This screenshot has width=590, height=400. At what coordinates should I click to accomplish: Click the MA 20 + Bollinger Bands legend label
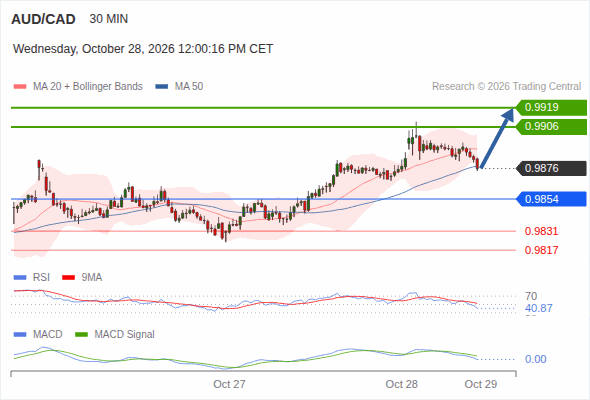88,87
